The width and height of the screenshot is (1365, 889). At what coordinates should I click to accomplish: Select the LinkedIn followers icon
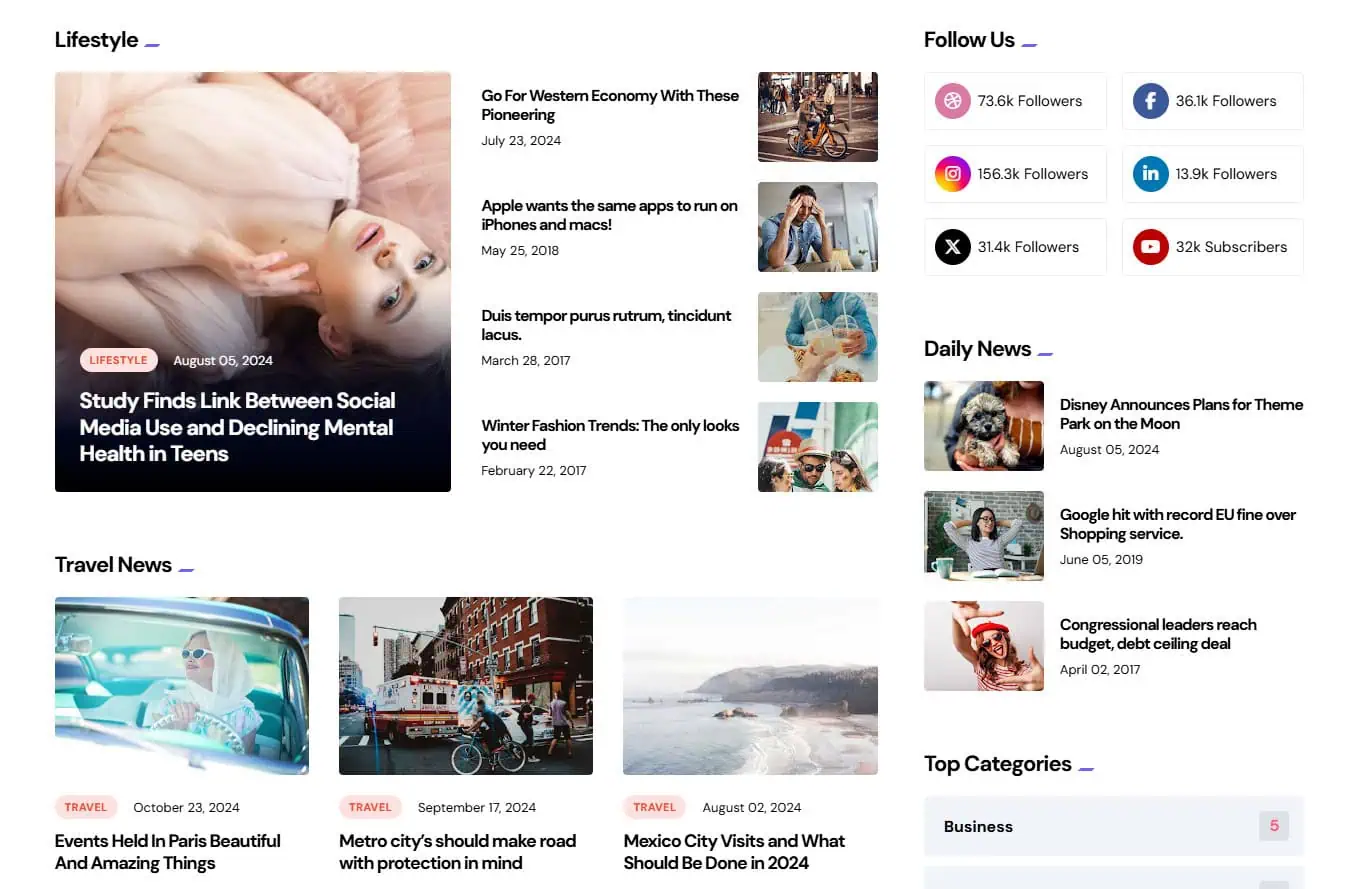click(1150, 173)
